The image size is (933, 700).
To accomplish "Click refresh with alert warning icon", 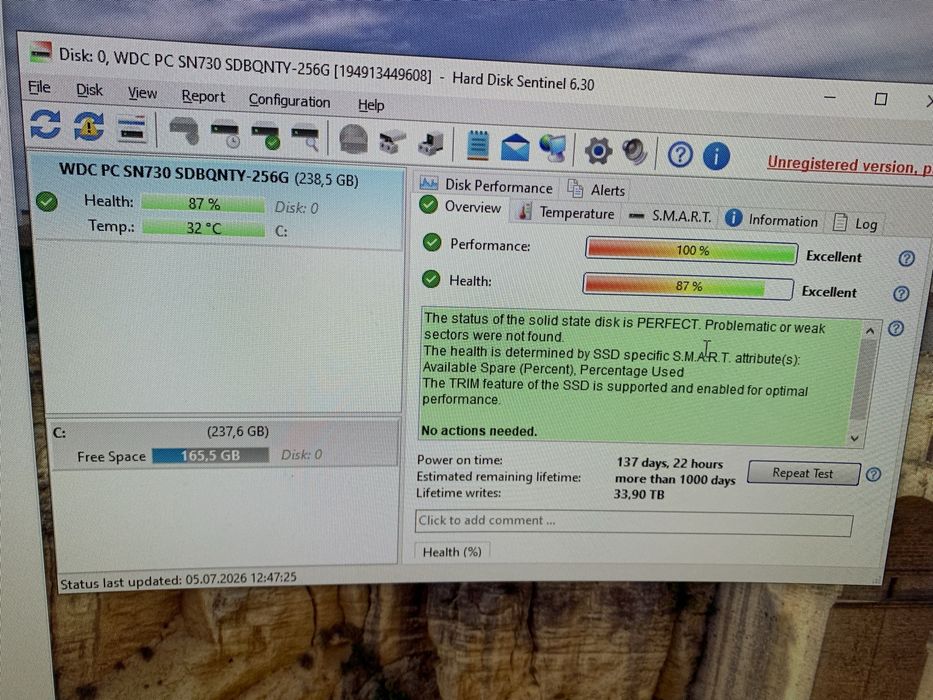I will [x=88, y=127].
